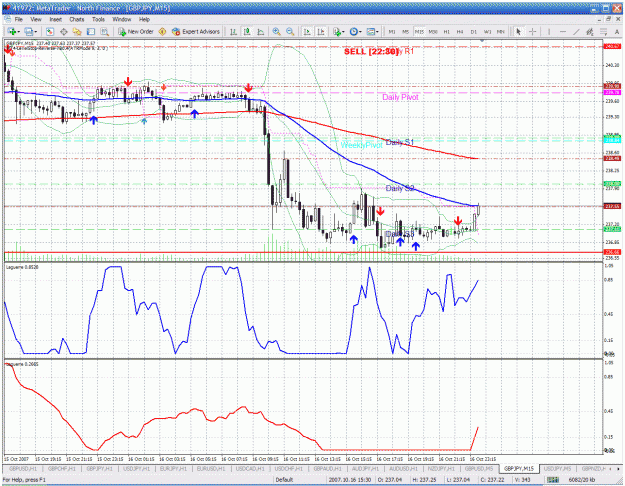Click the connection status bars icon
625x486 pixels.
pos(553,480)
